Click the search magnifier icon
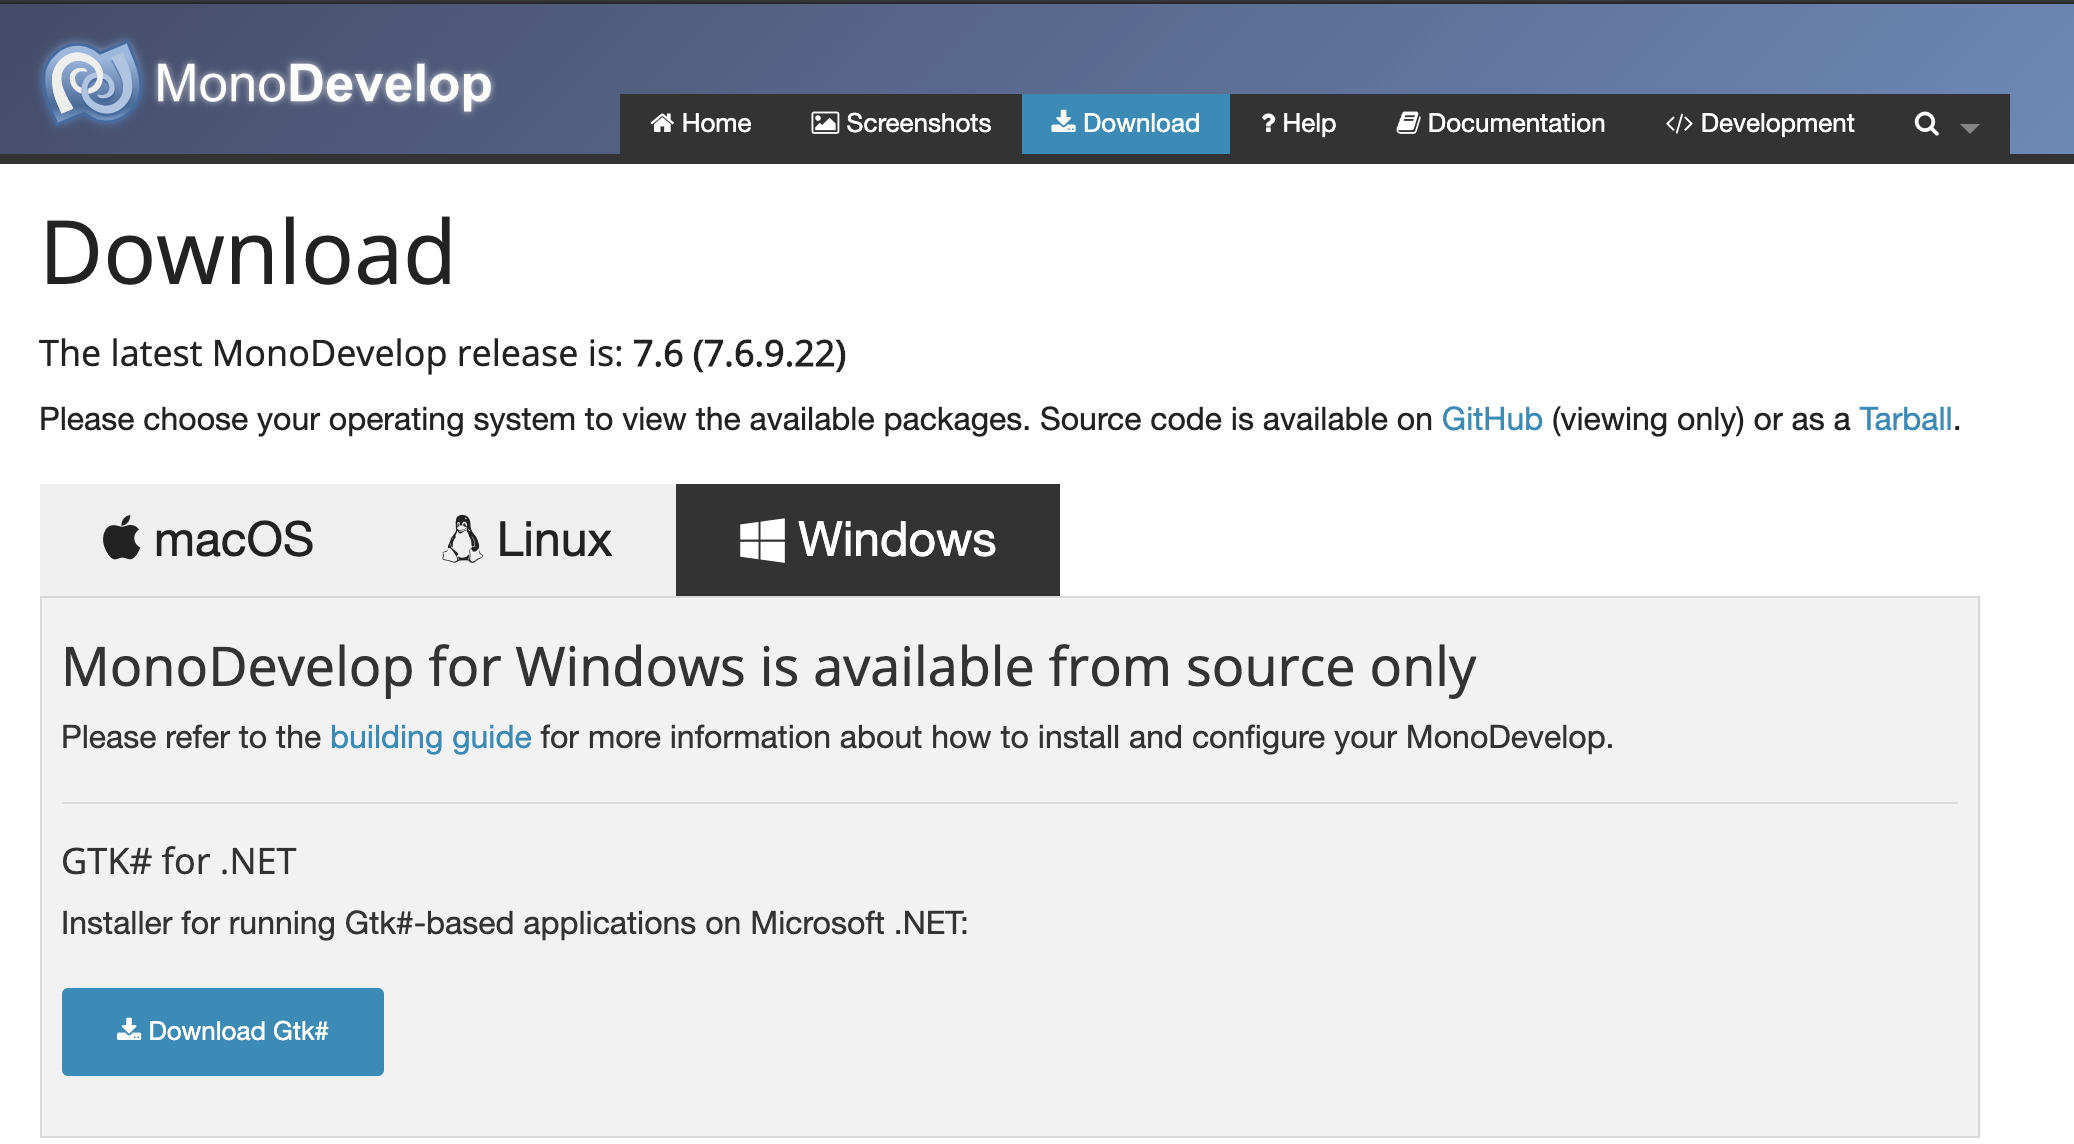 (x=1921, y=125)
